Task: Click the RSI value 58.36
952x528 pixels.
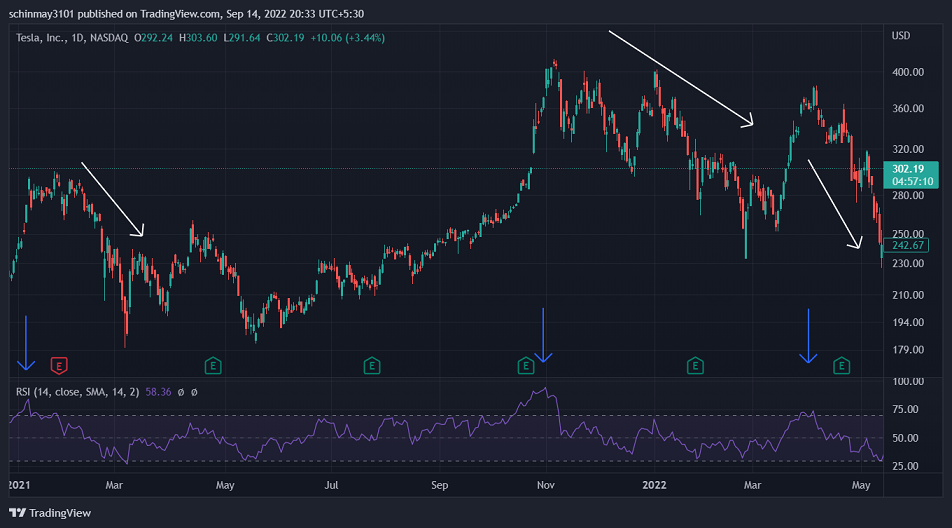Action: (x=158, y=392)
